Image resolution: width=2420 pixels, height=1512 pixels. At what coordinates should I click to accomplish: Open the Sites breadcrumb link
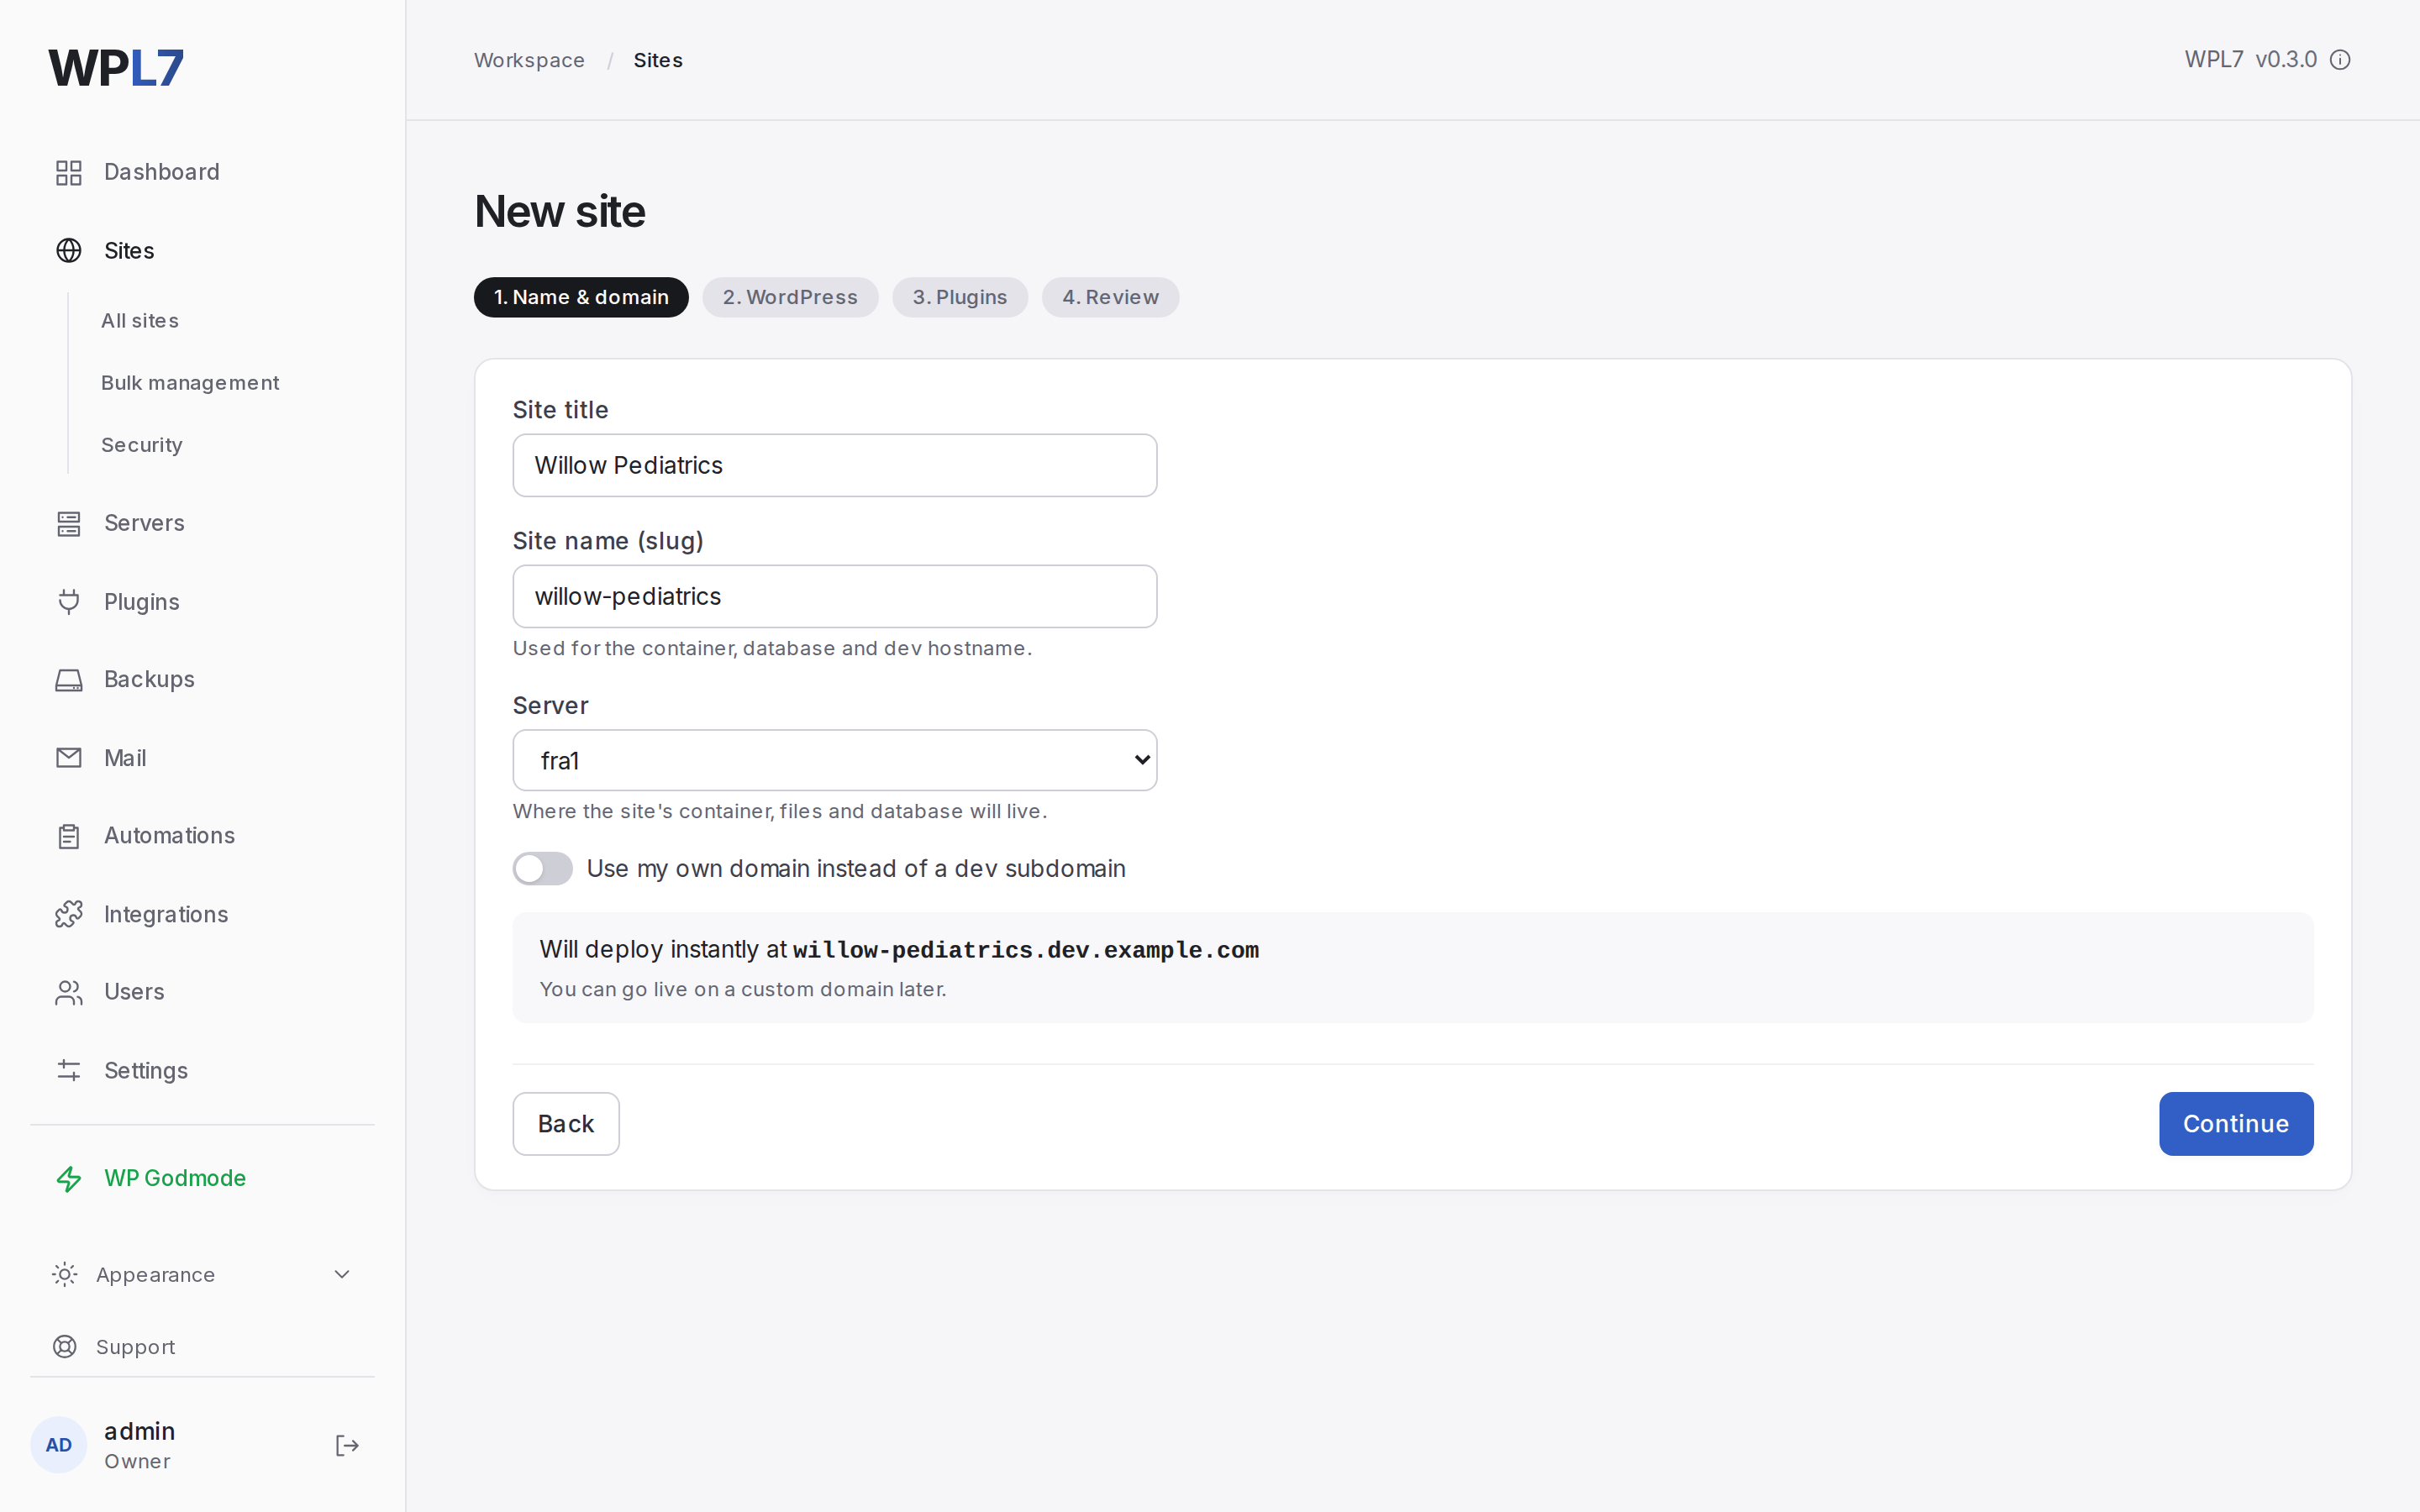click(658, 60)
